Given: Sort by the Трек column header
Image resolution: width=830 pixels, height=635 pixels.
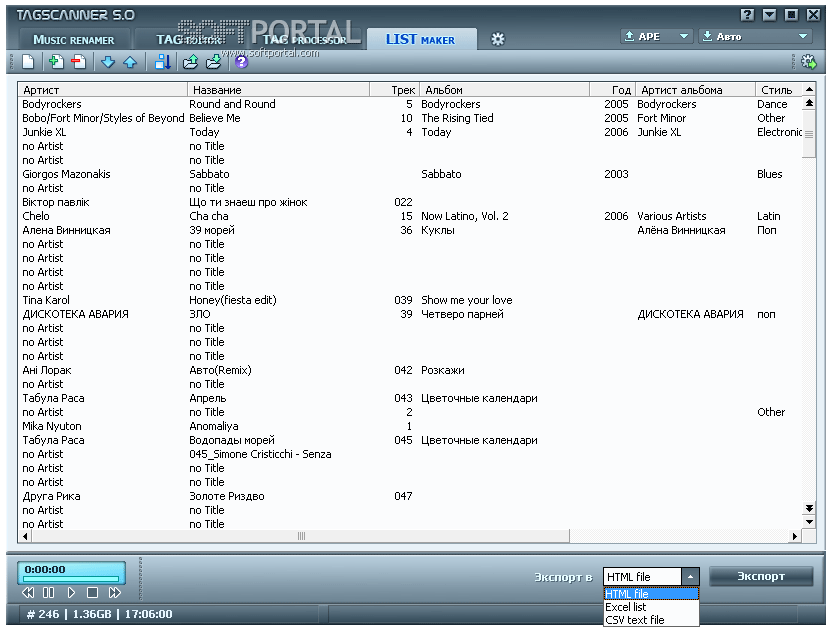Looking at the screenshot, I should tap(394, 90).
